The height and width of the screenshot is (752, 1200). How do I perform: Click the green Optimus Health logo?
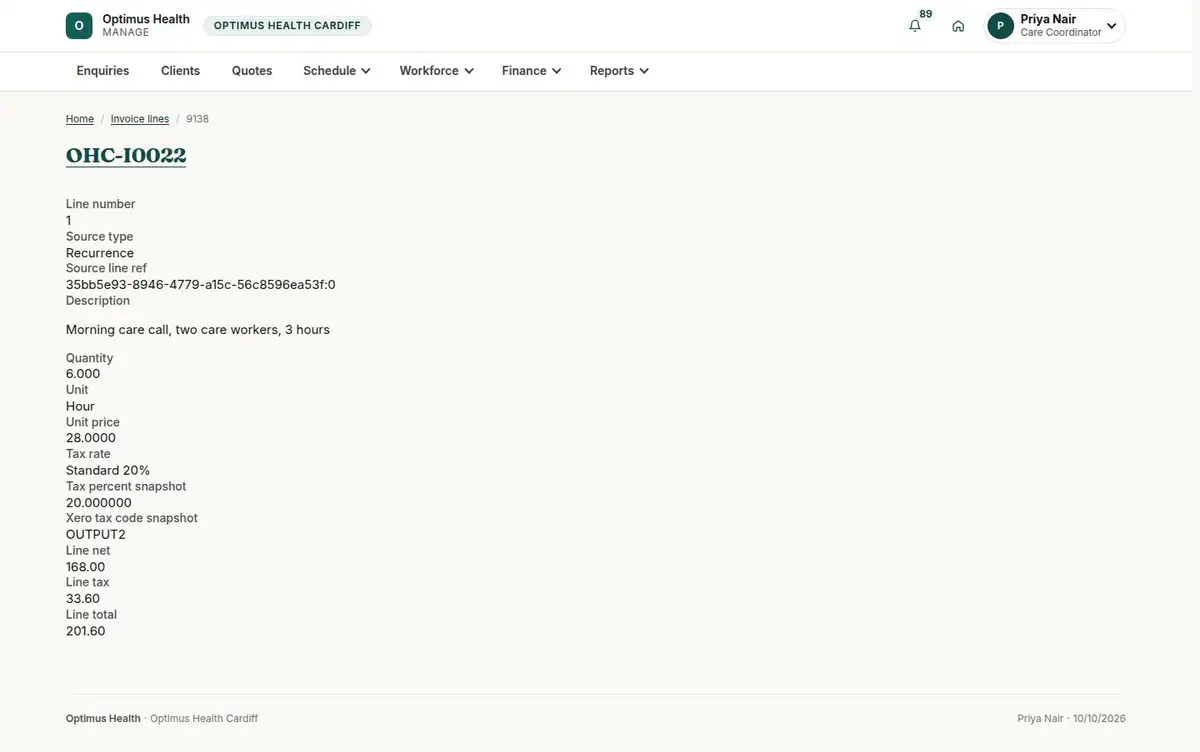pyautogui.click(x=79, y=26)
